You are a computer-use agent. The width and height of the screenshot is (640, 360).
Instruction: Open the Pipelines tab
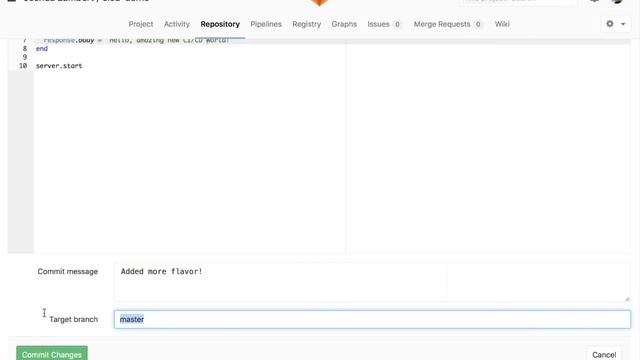coord(266,24)
